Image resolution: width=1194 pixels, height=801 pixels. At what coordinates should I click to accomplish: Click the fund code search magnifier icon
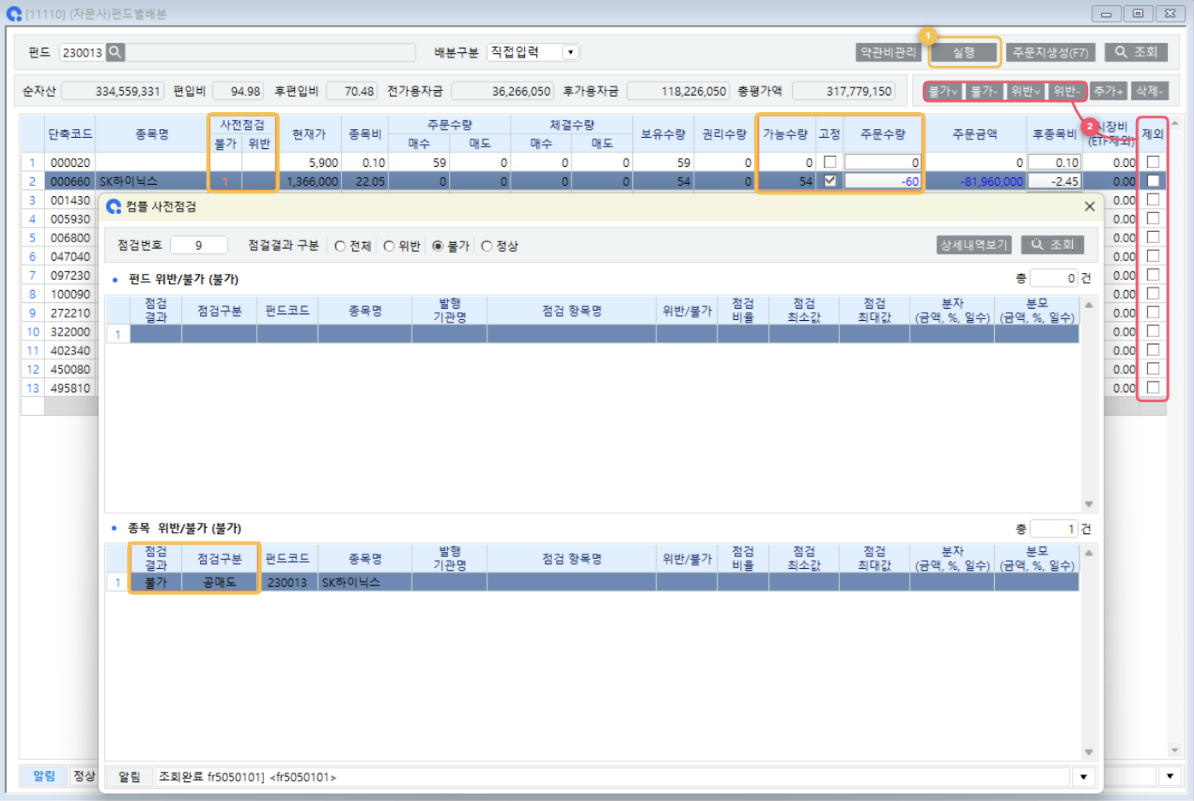coord(115,53)
